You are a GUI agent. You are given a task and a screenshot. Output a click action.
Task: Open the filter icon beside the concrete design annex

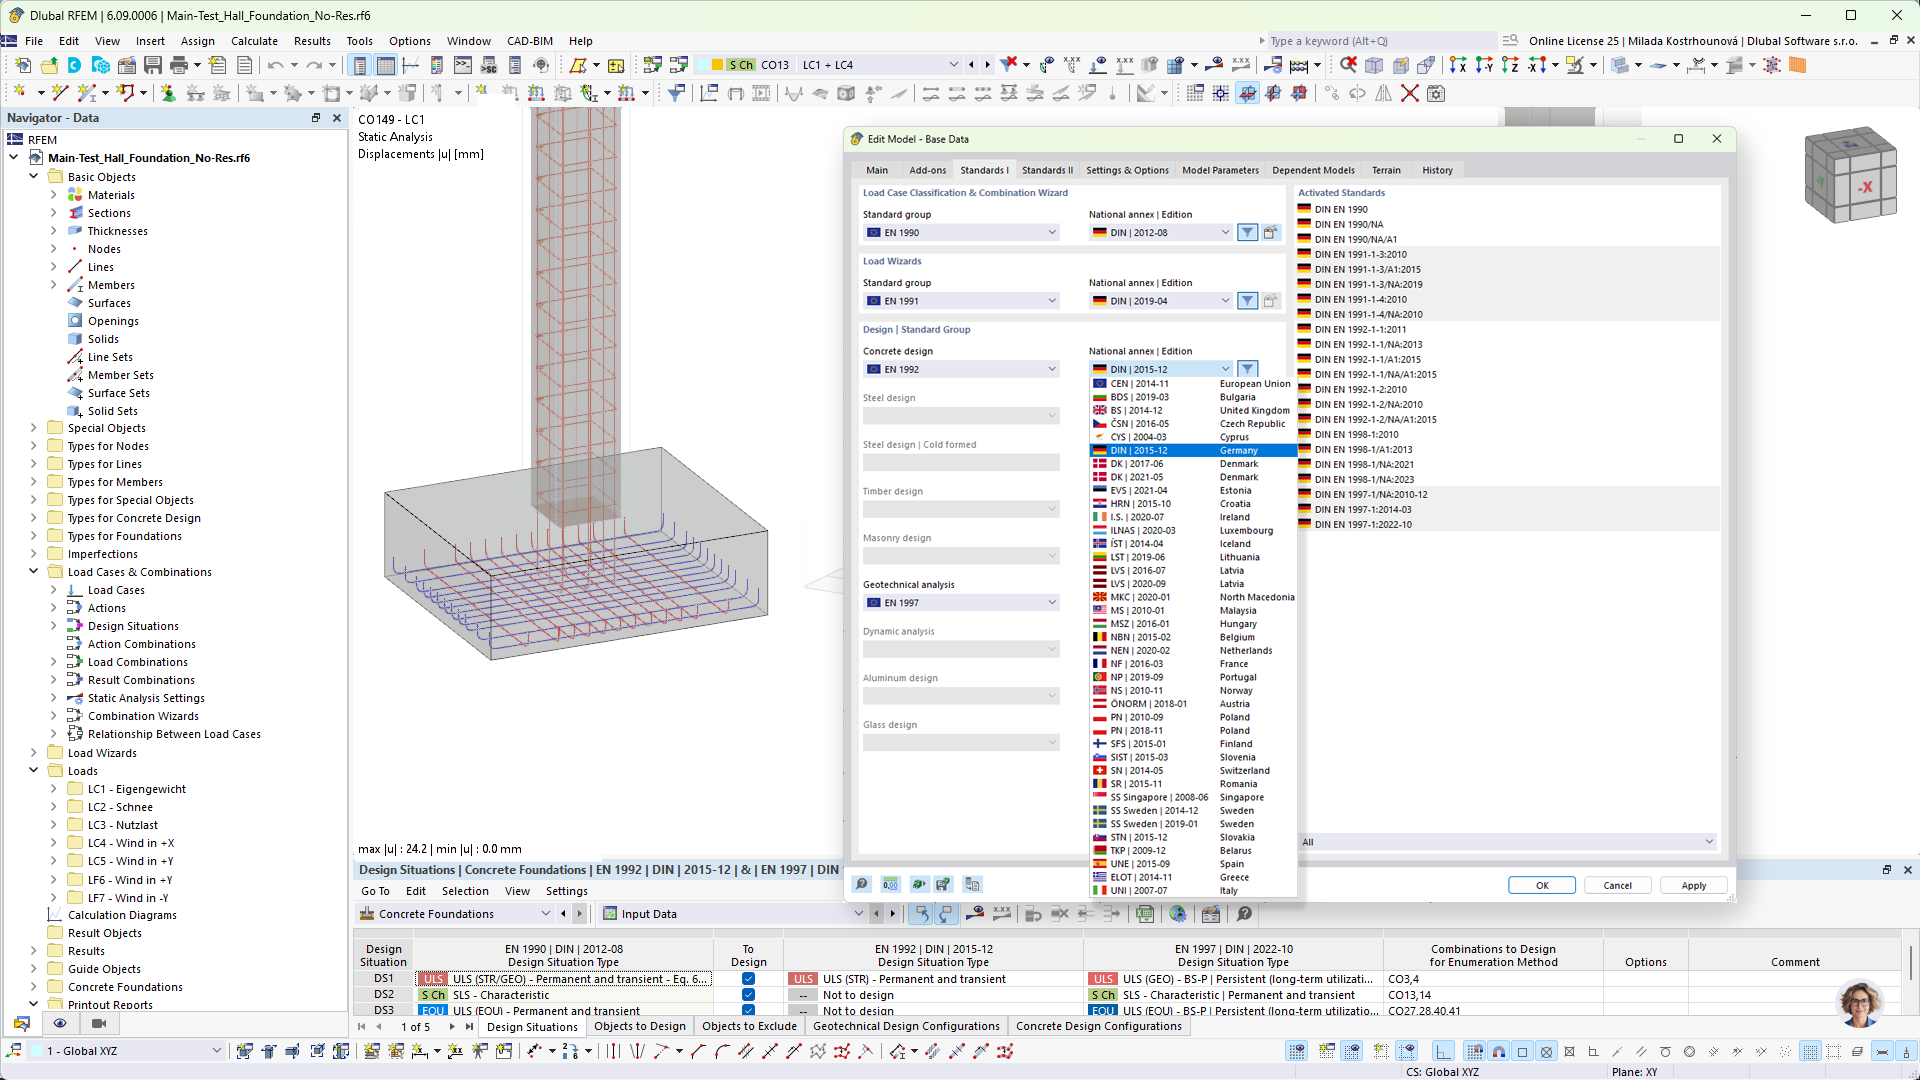click(1247, 368)
